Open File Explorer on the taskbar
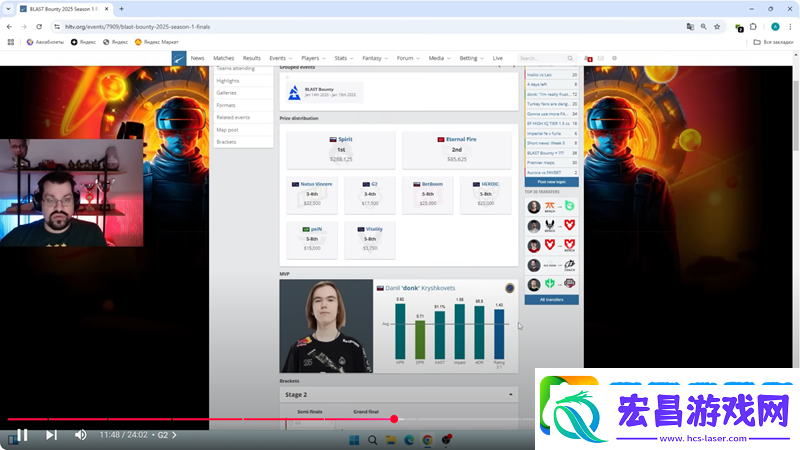The image size is (800, 450). [391, 440]
